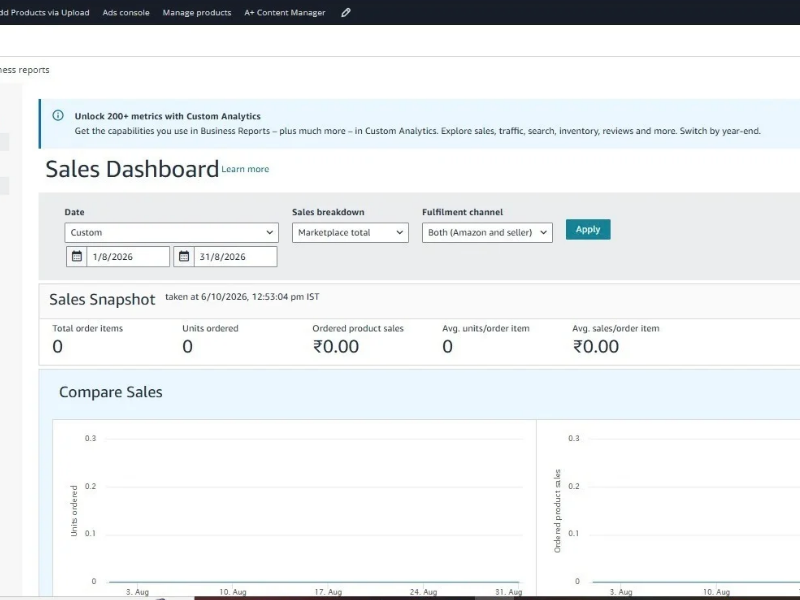Open A+ Content Manager

click(x=285, y=13)
